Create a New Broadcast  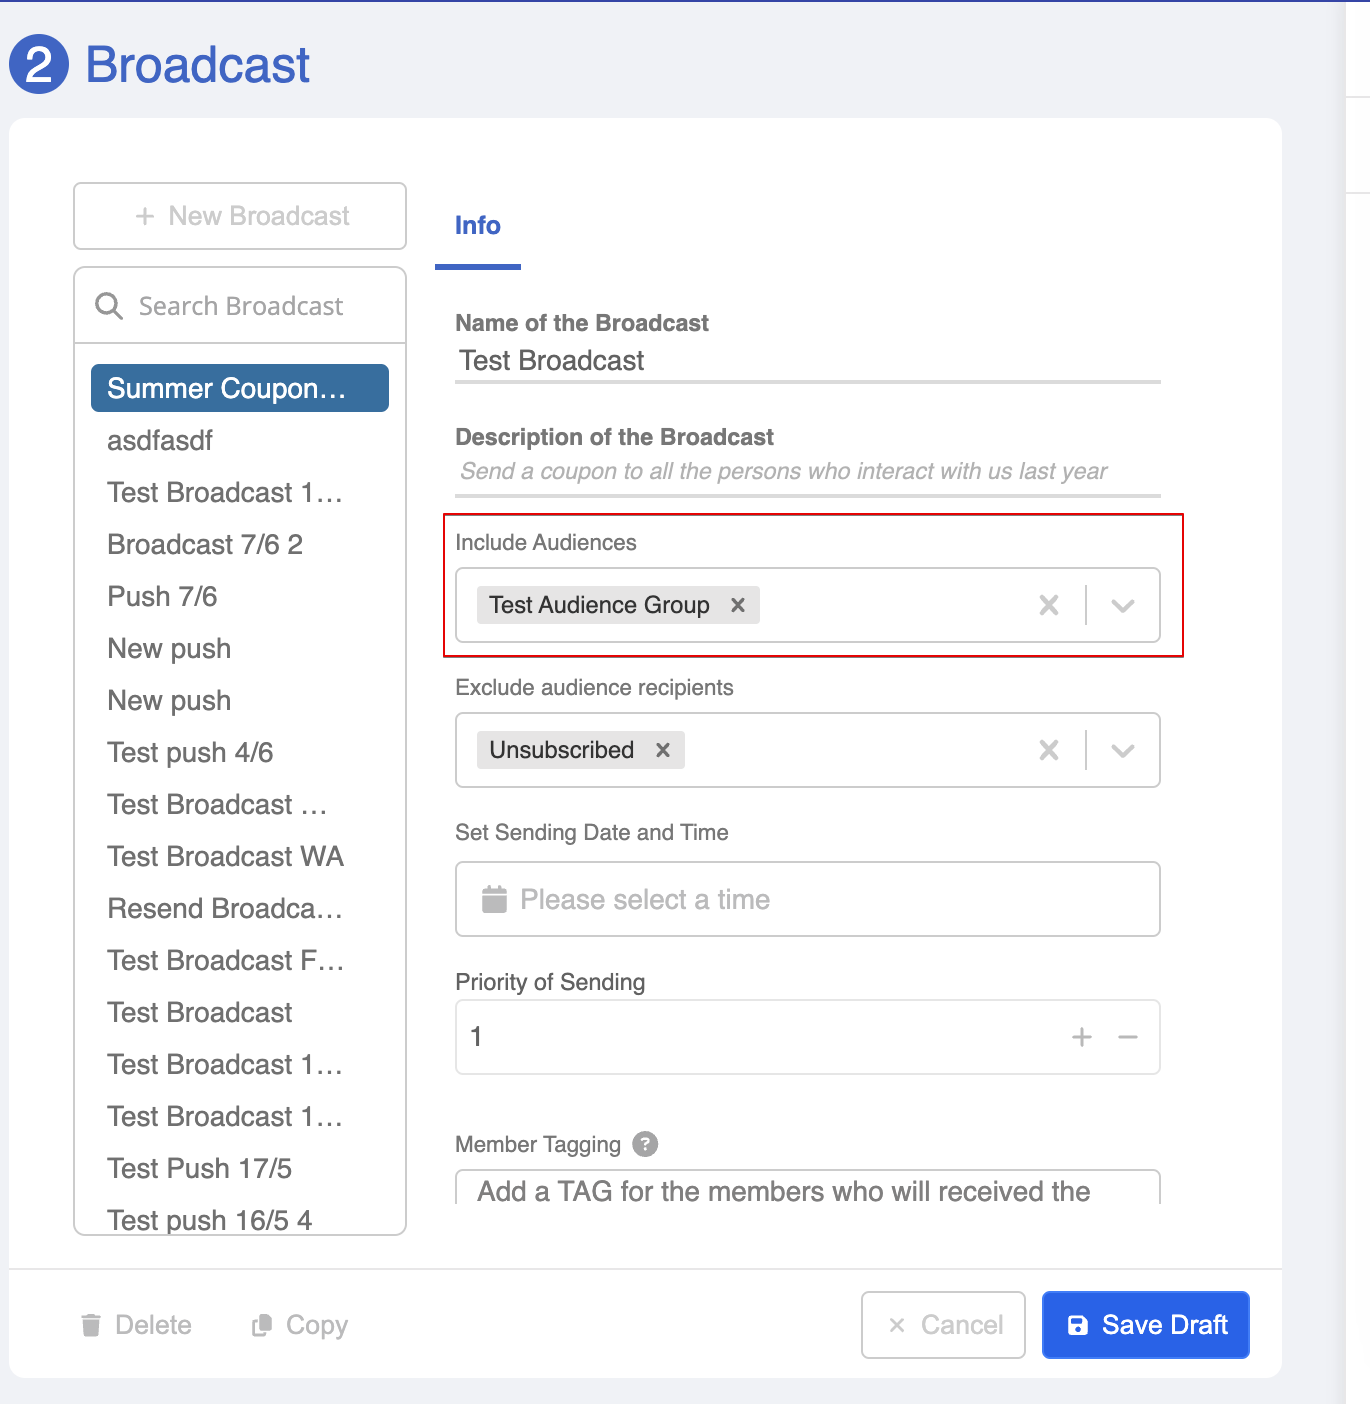(x=240, y=216)
